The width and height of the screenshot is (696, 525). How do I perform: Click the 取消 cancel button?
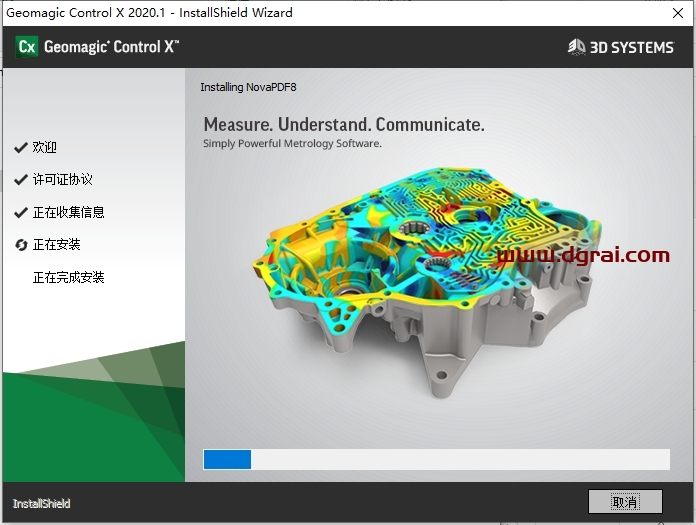(x=625, y=502)
